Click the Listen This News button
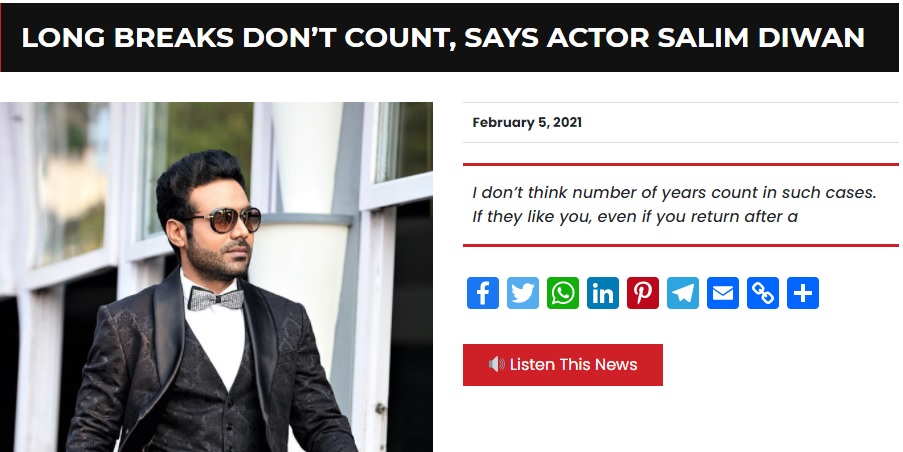The width and height of the screenshot is (903, 452). click(x=563, y=364)
